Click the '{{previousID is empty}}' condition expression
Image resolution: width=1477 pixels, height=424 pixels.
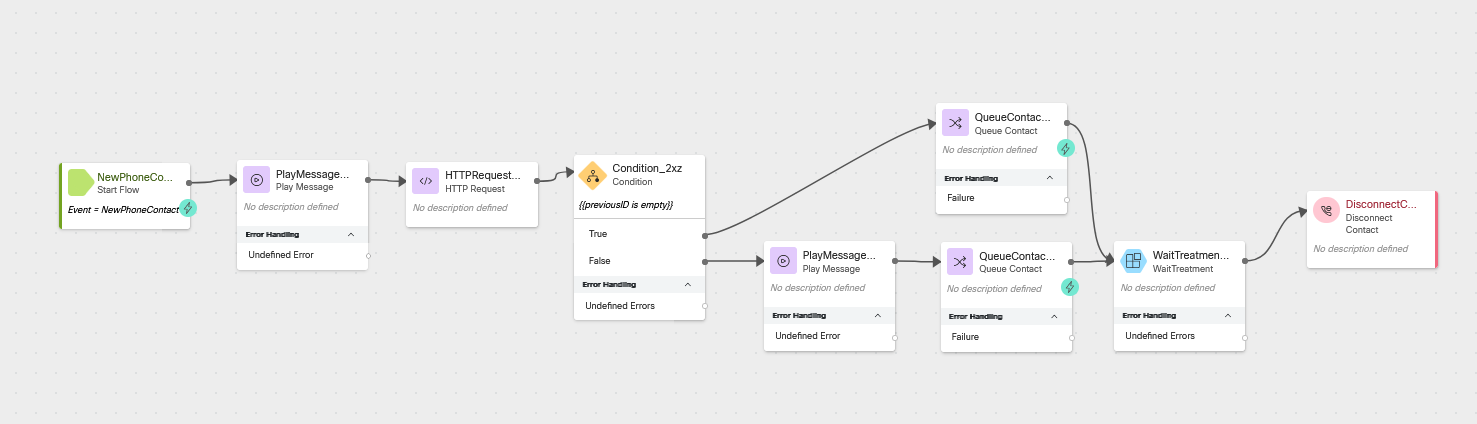pyautogui.click(x=626, y=205)
